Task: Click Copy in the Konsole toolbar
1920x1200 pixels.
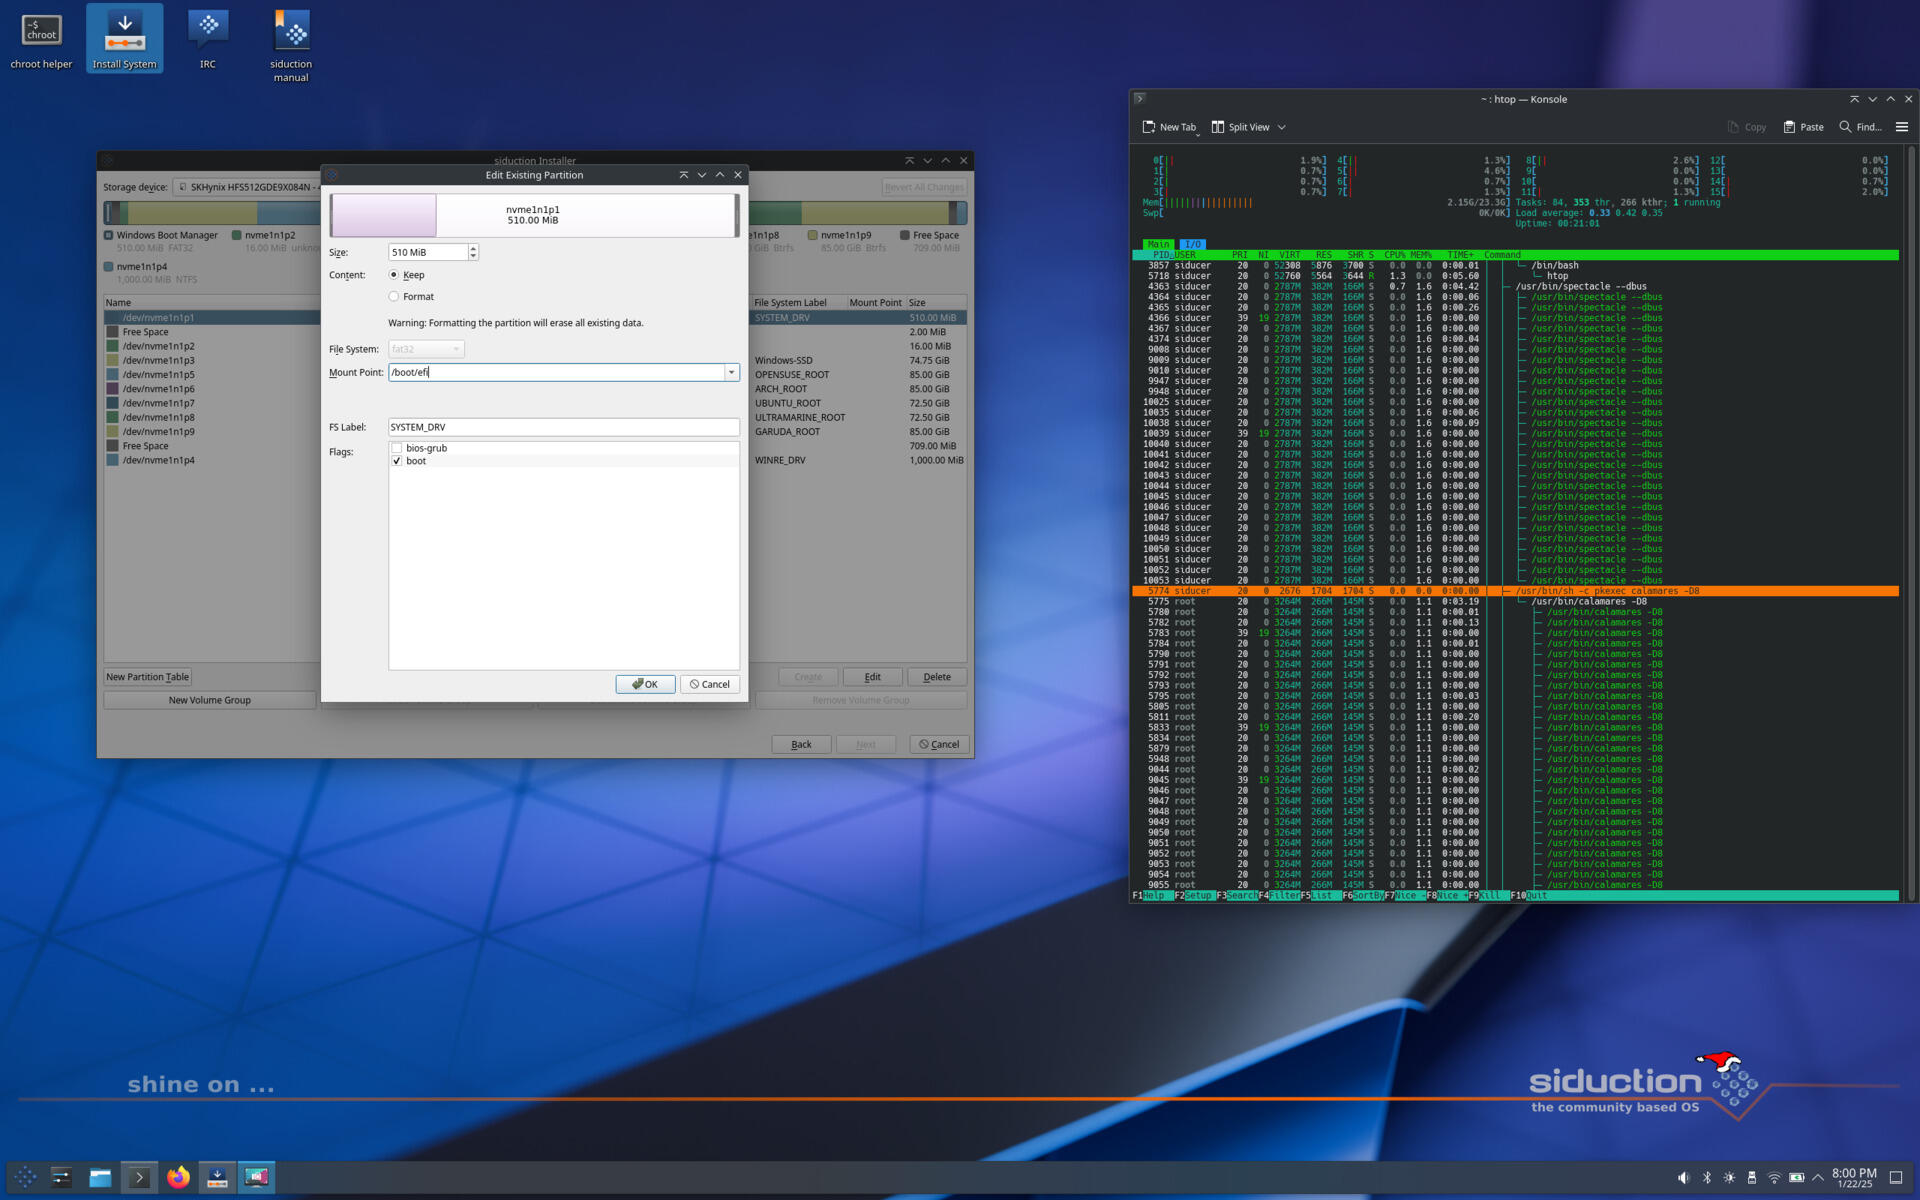Action: [x=1746, y=127]
